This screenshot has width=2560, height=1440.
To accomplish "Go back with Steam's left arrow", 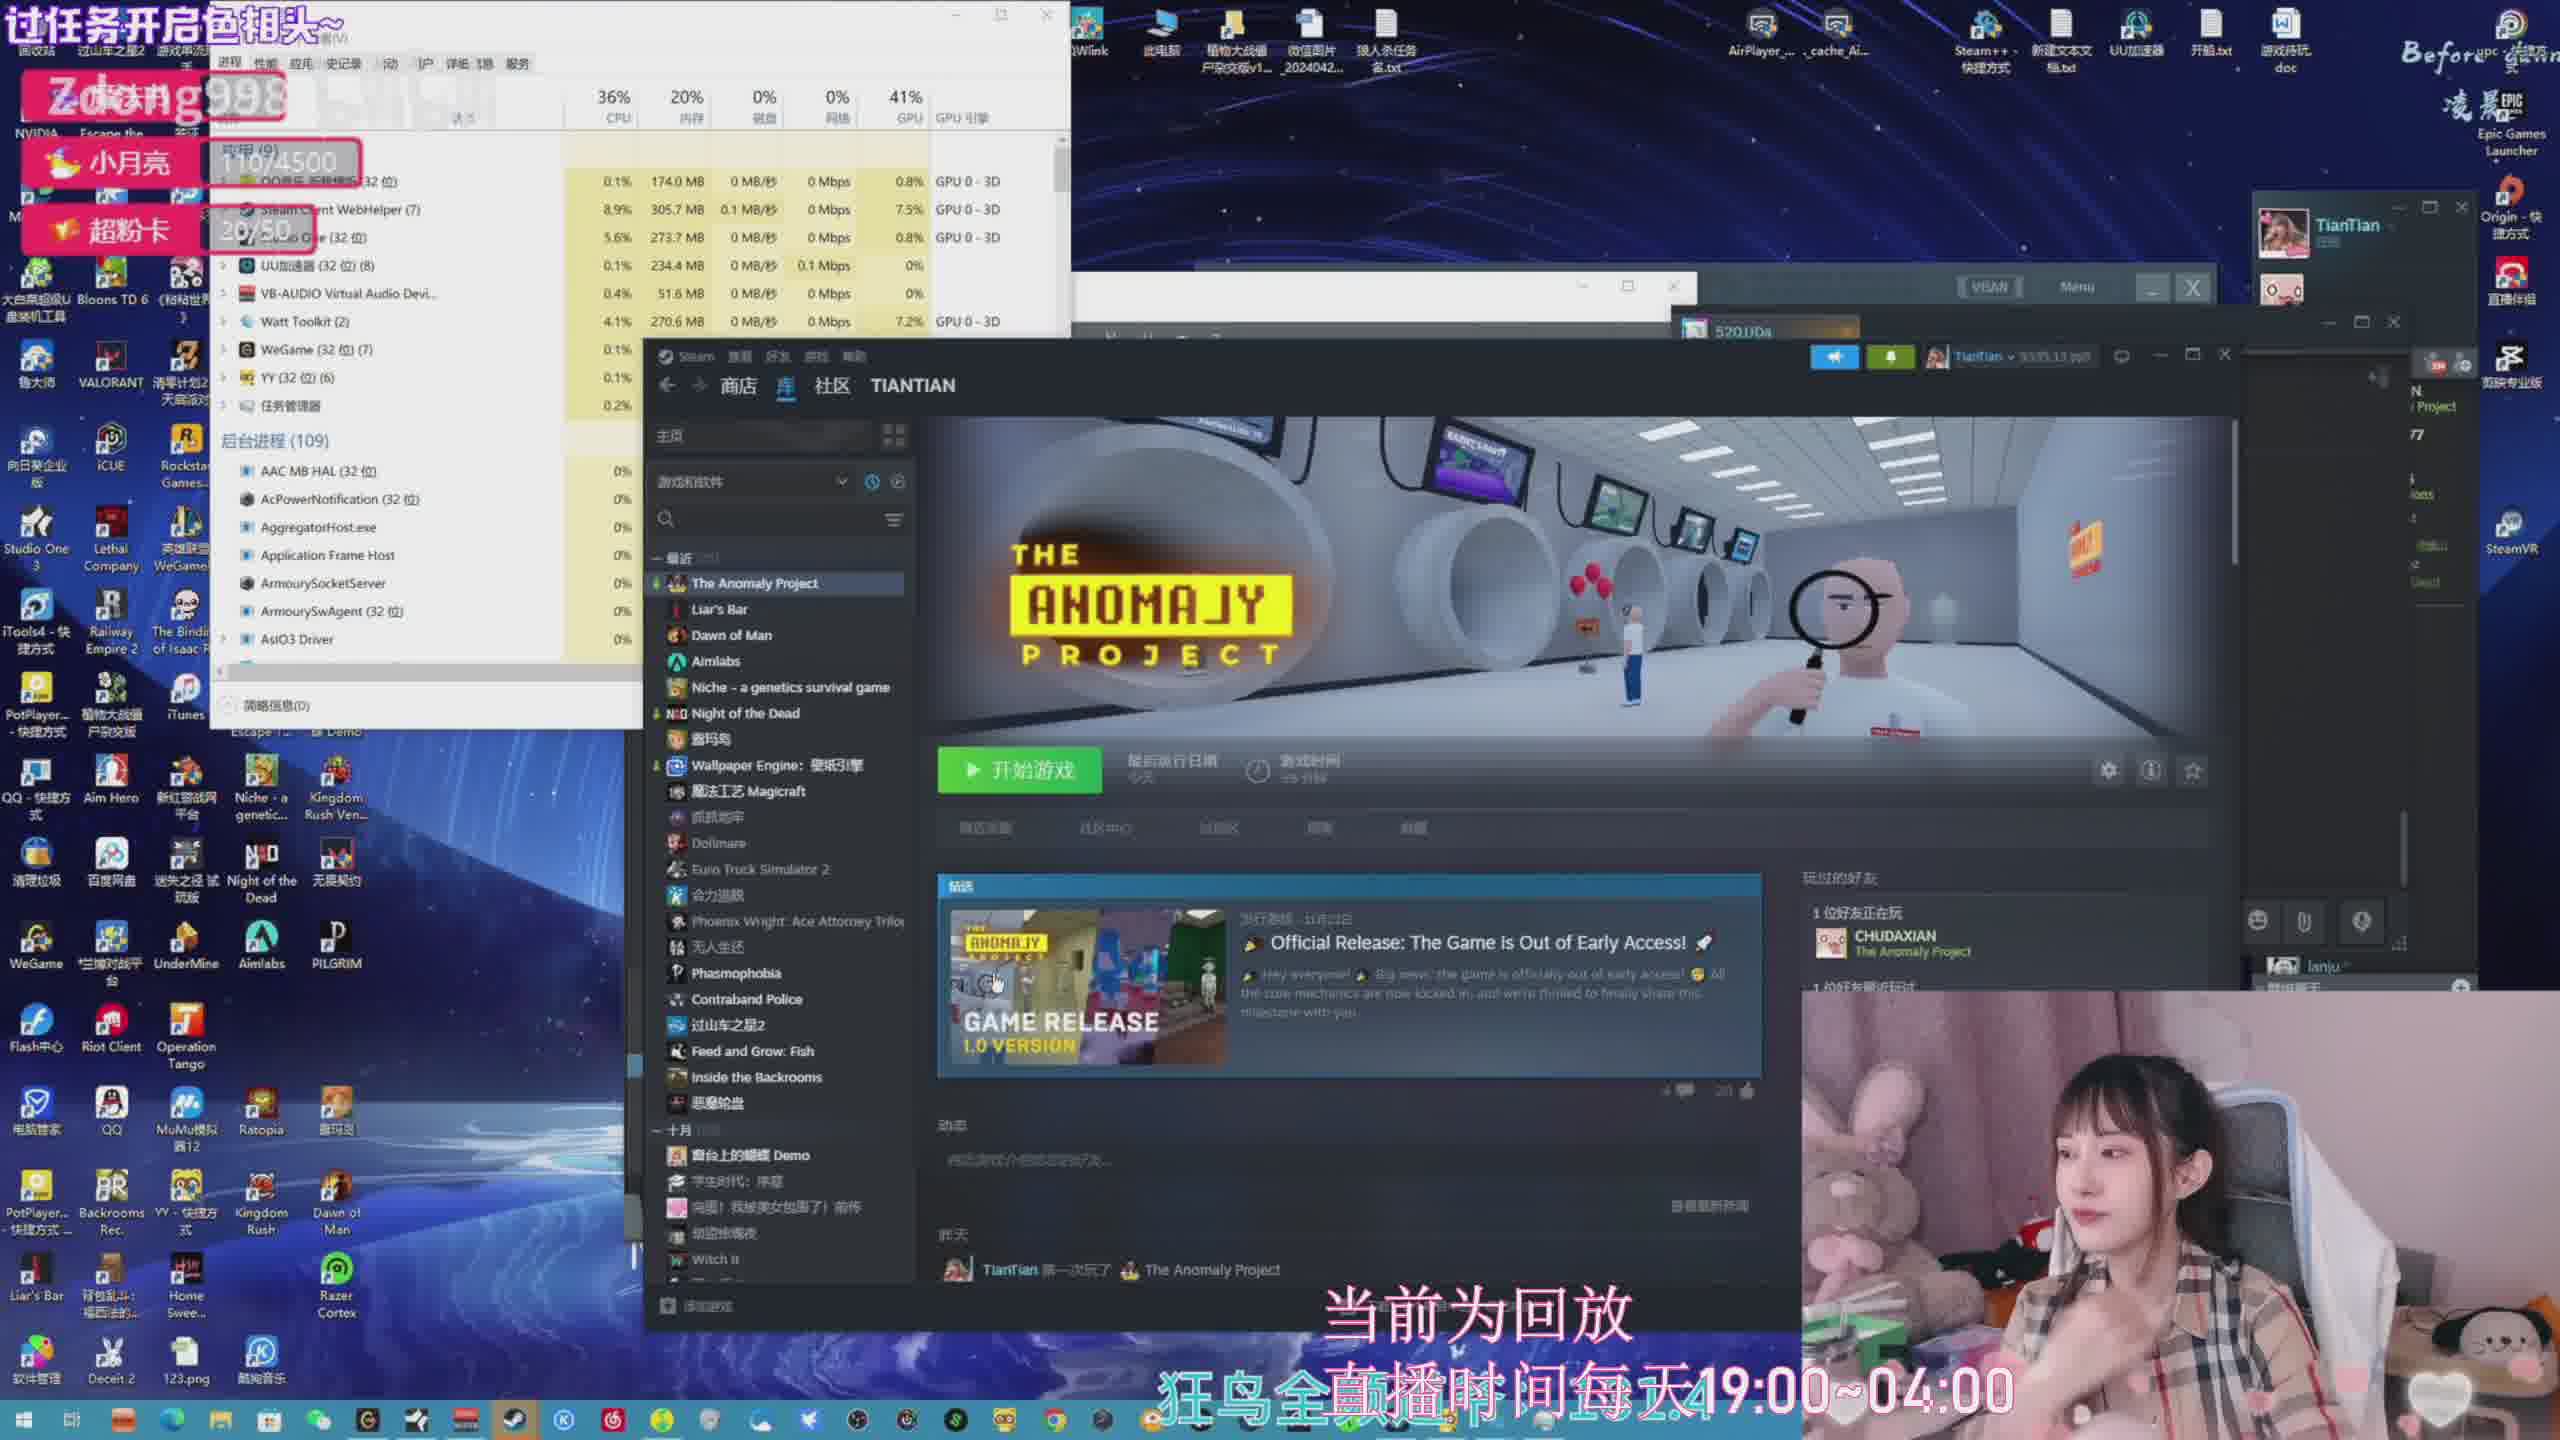I will tap(667, 386).
